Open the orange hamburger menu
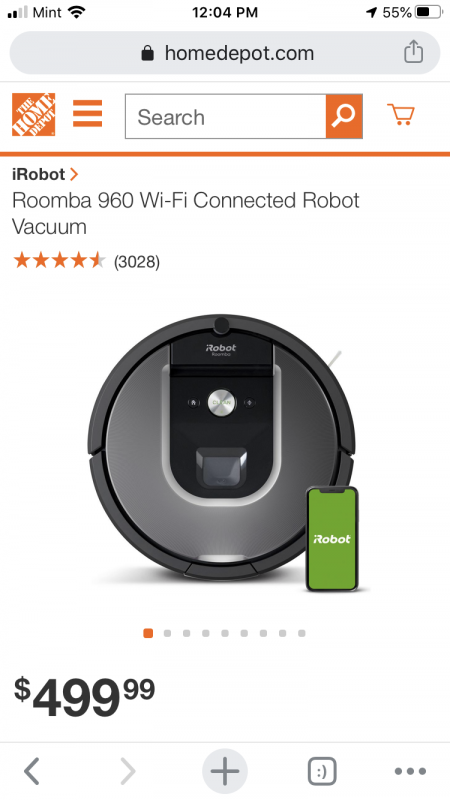Image resolution: width=450 pixels, height=800 pixels. coord(87,113)
